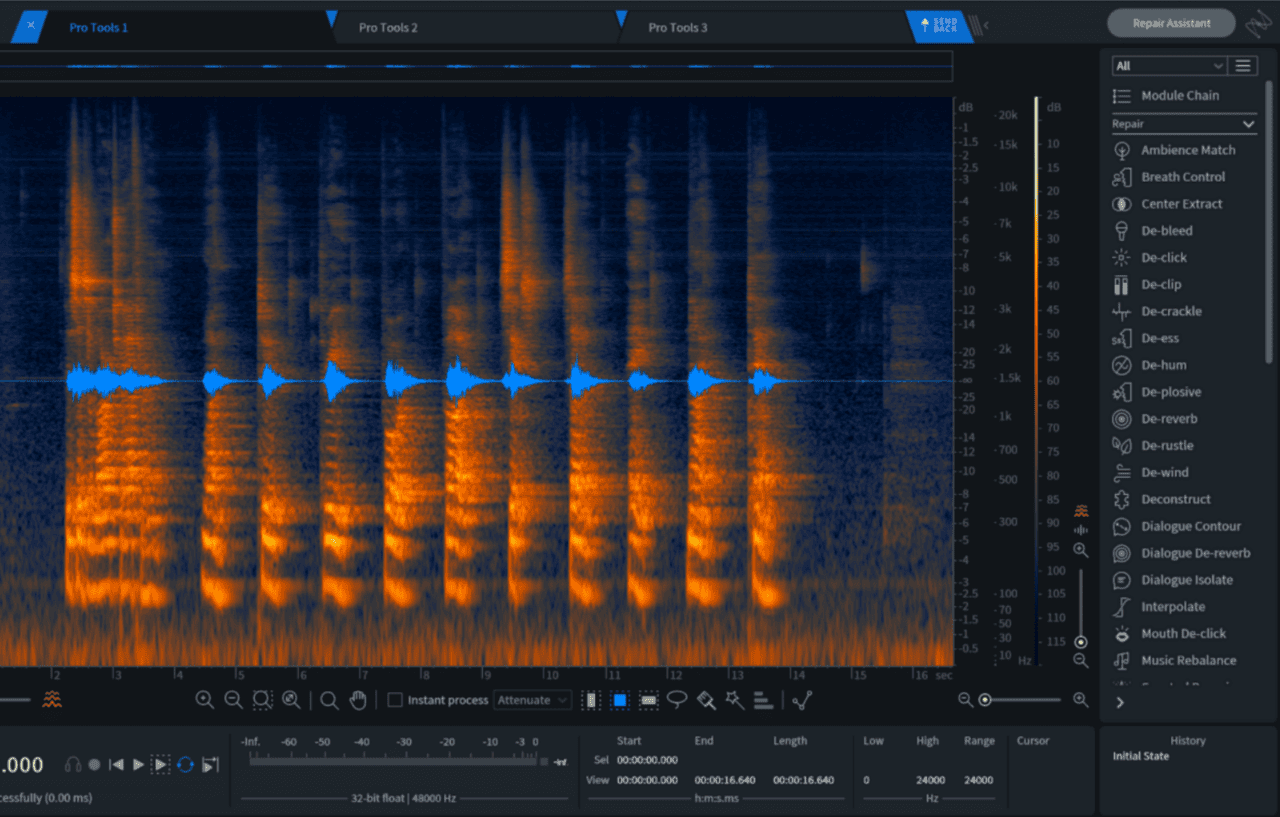Open the find similar event tool
Viewport: 1280px width, 817px height.
pos(802,700)
